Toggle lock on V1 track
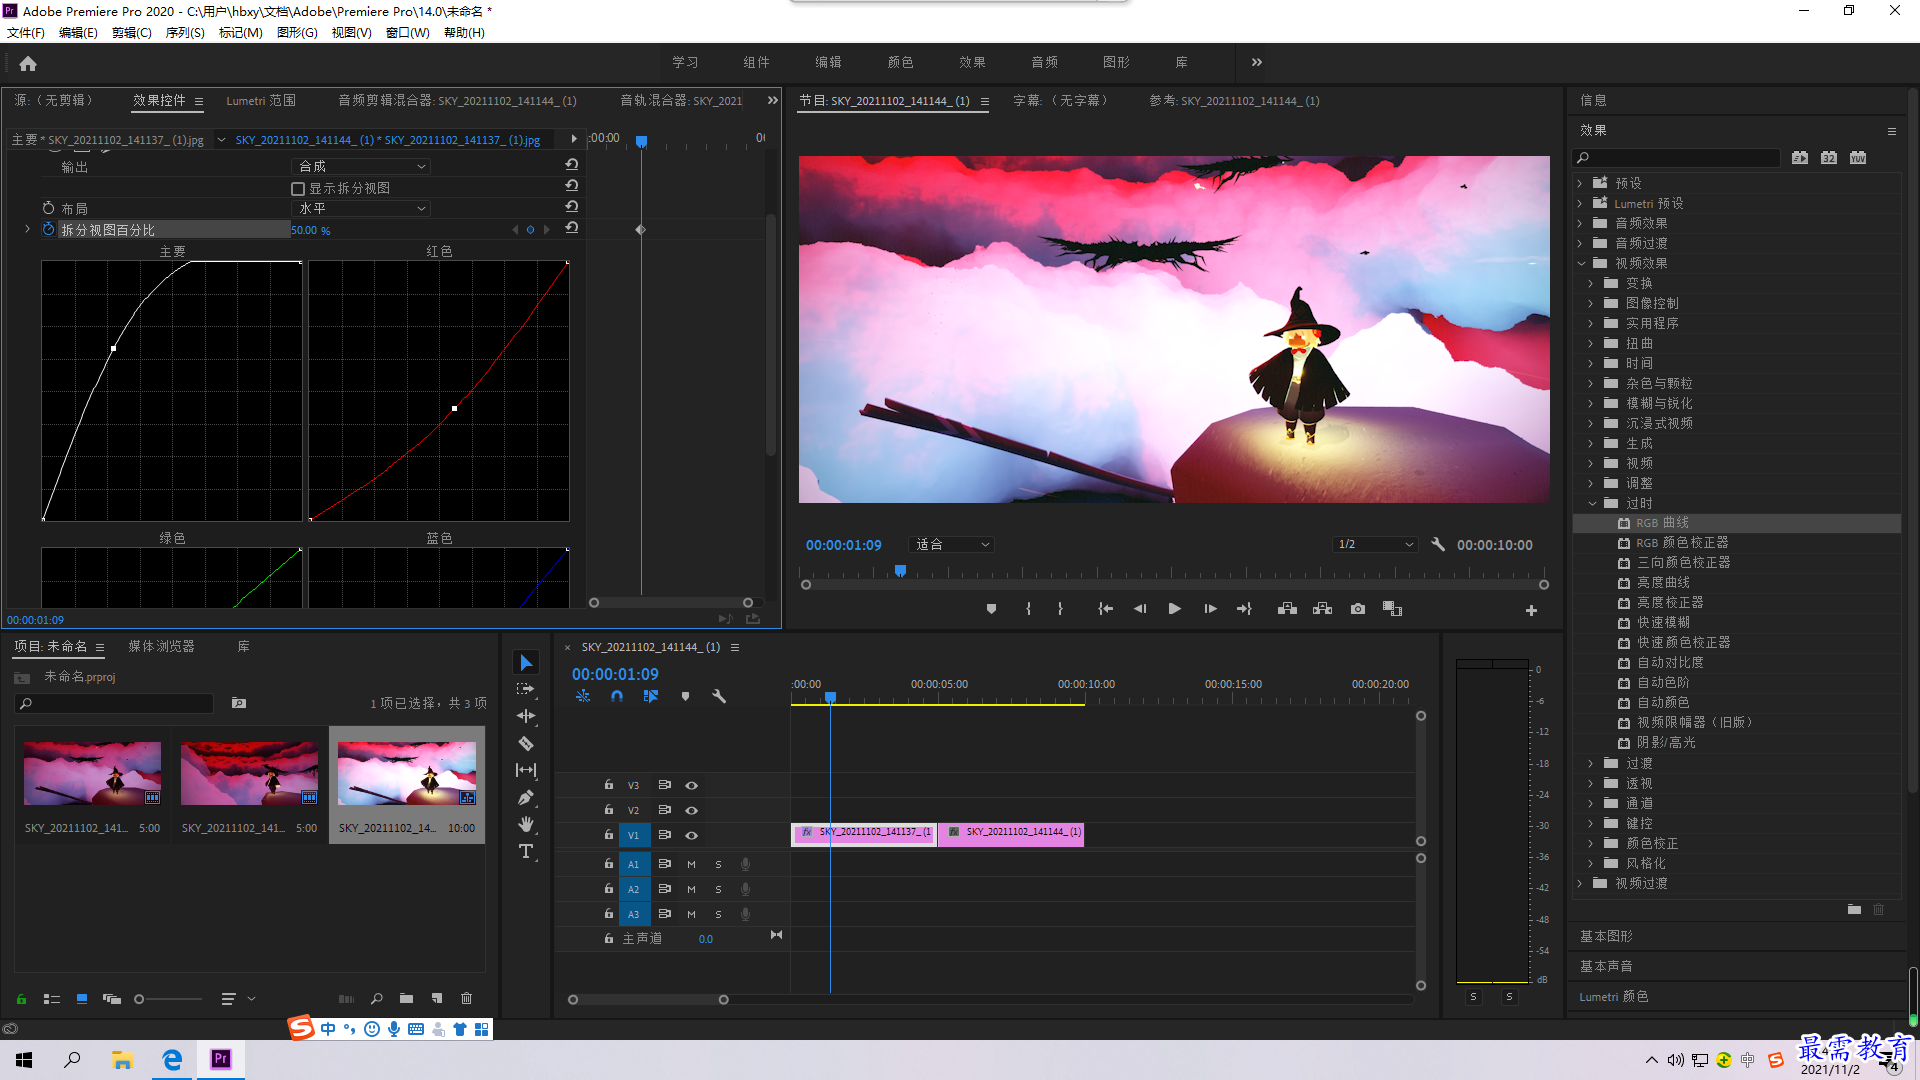The width and height of the screenshot is (1920, 1080). (x=608, y=835)
